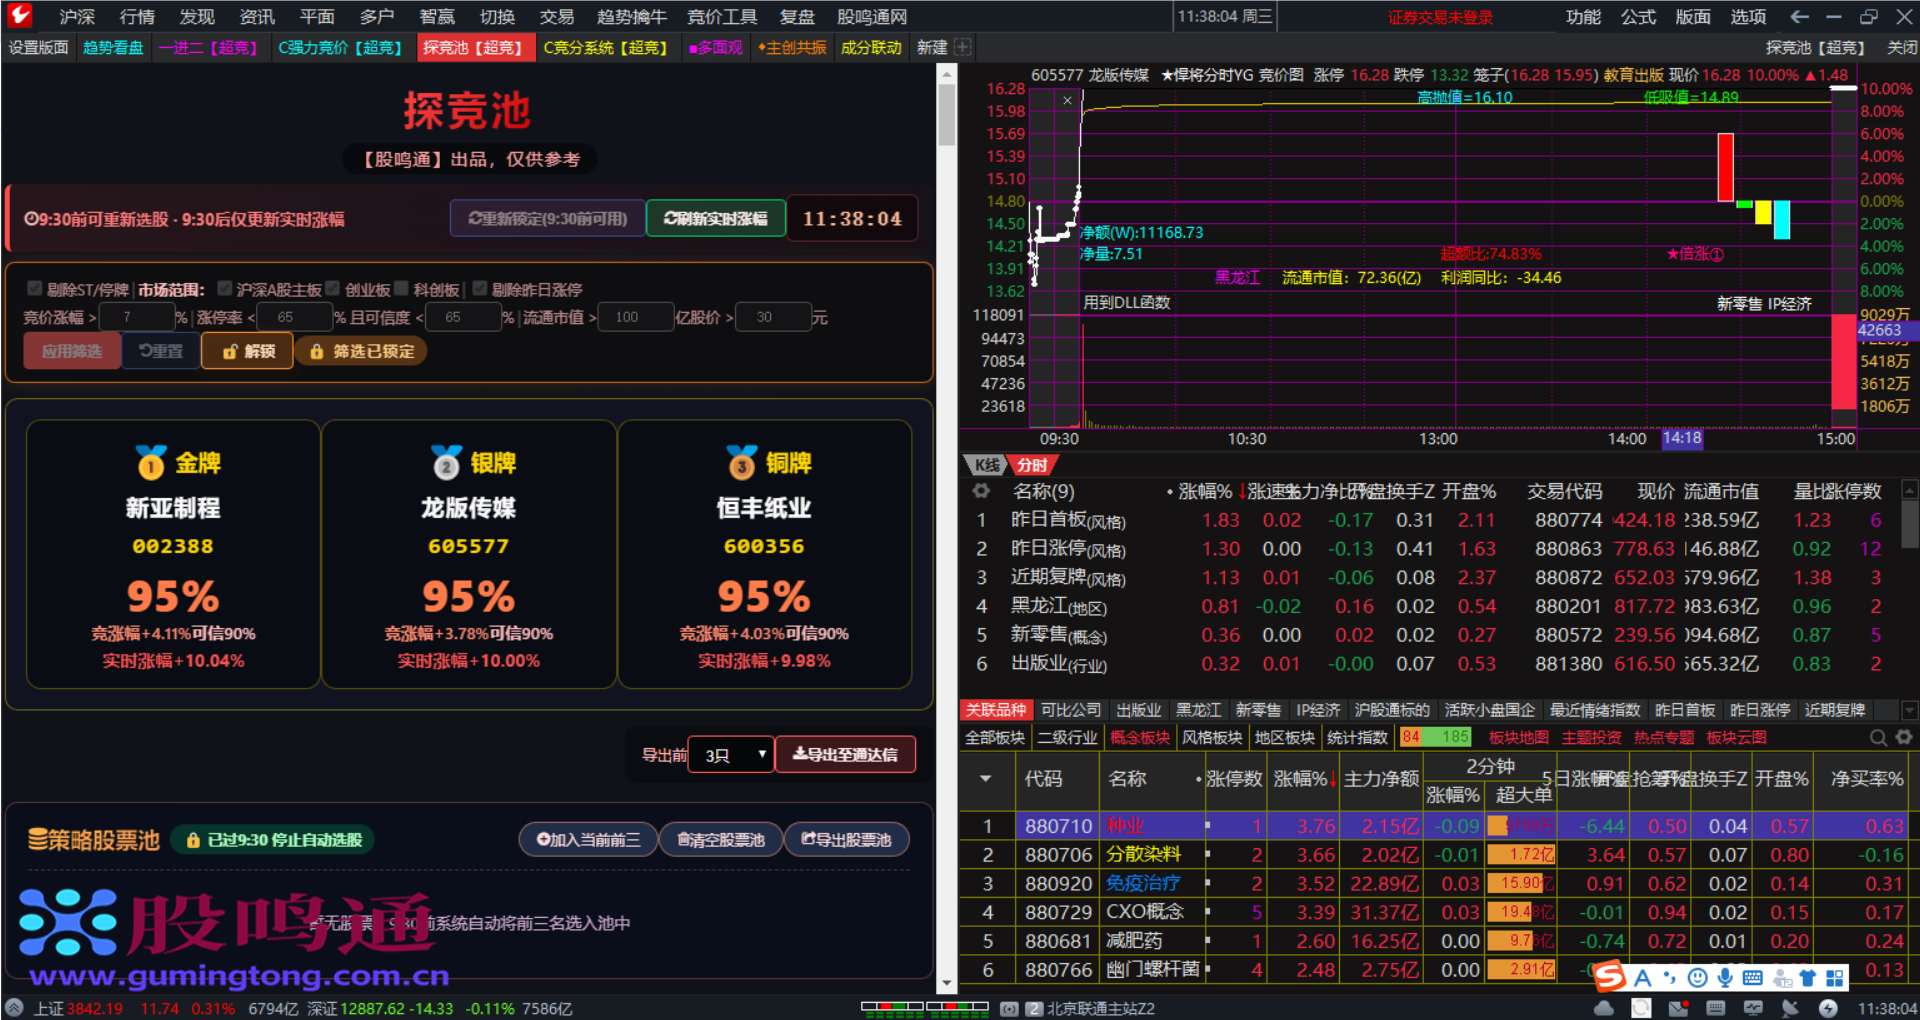
Task: Open settings gear in the 板块 toolbar
Action: (1904, 737)
